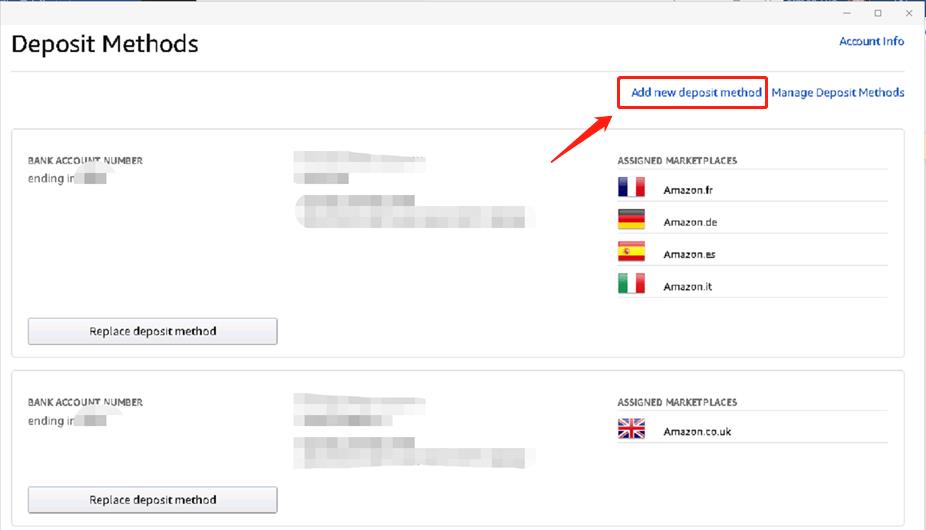
Task: Click Add new deposit method link
Action: tap(696, 92)
